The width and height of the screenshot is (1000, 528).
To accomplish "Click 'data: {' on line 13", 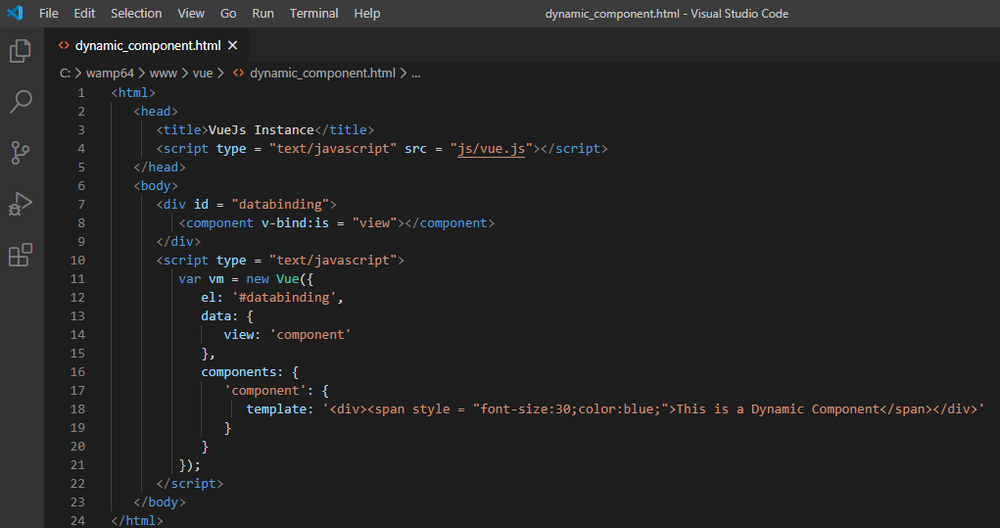I will [x=227, y=316].
